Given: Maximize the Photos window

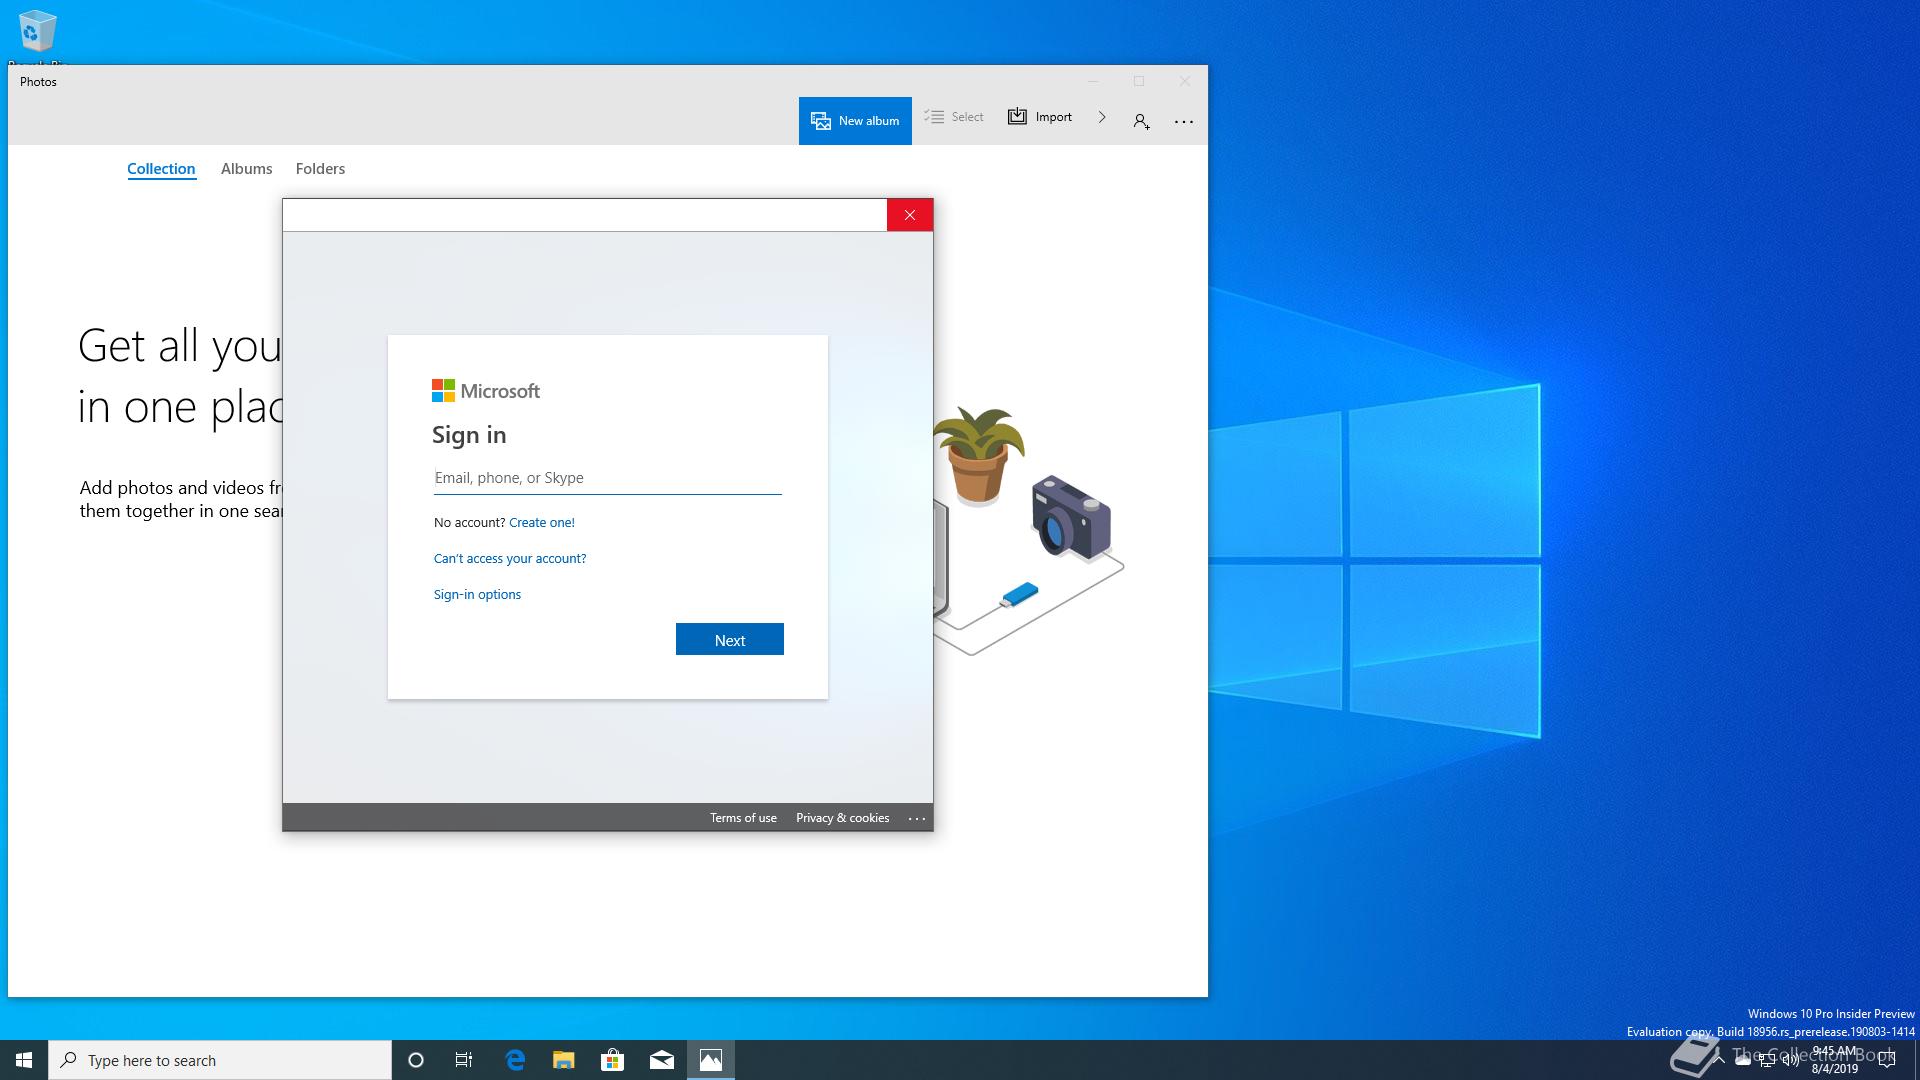Looking at the screenshot, I should coord(1139,81).
